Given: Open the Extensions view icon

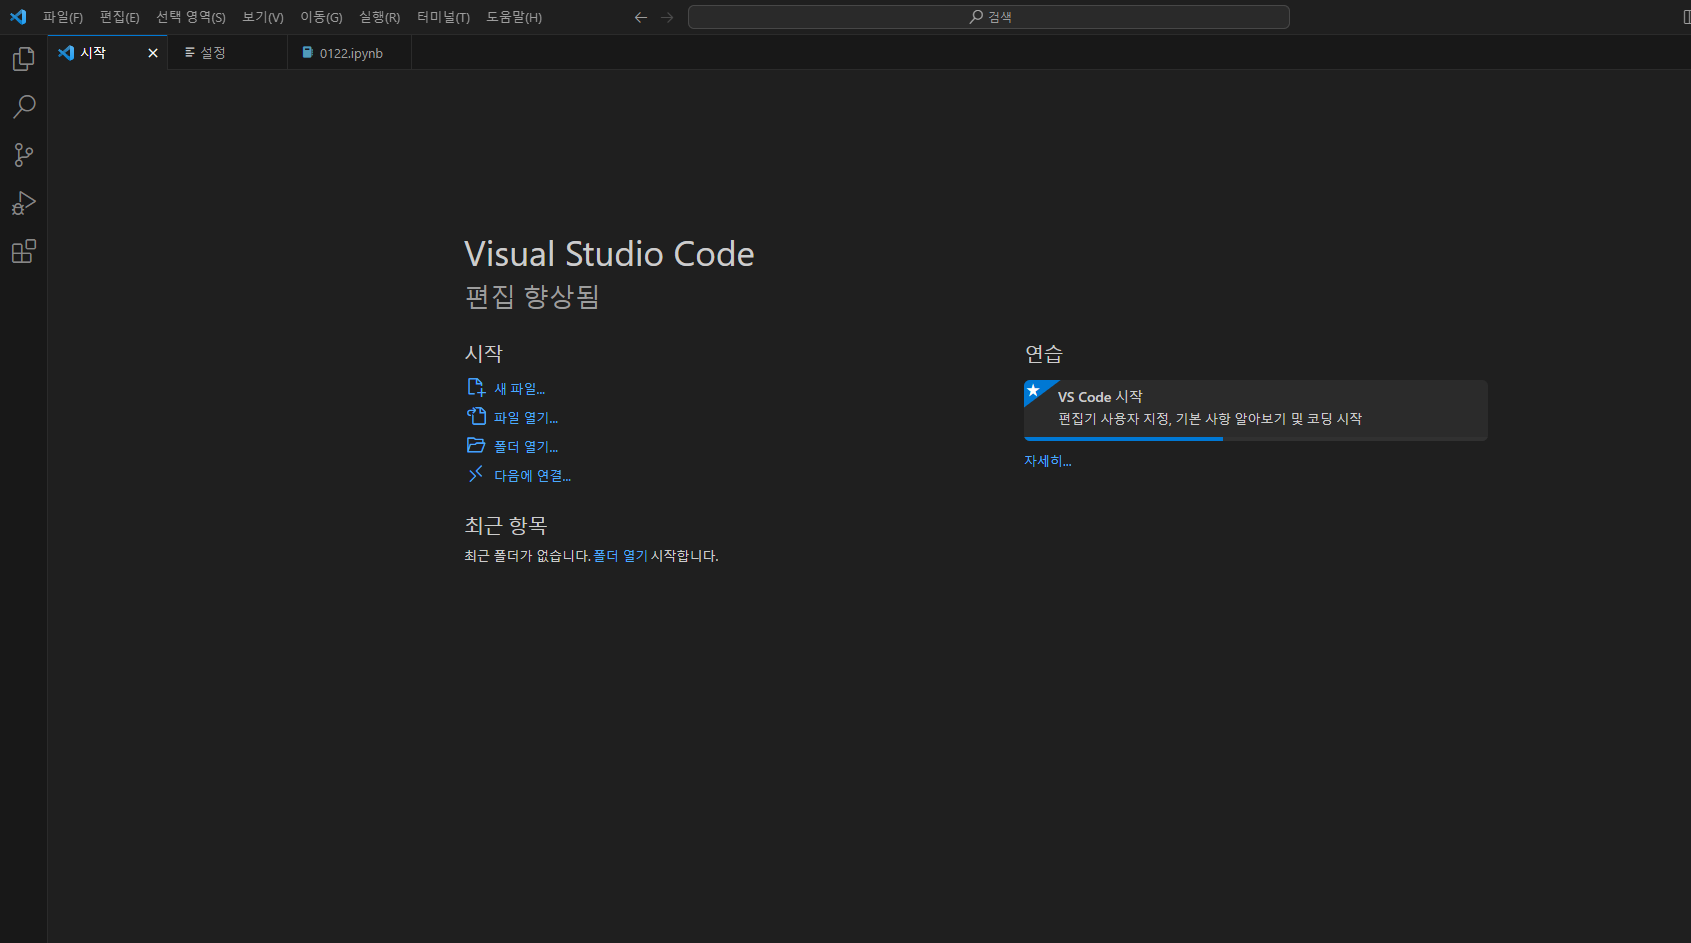Looking at the screenshot, I should point(22,251).
